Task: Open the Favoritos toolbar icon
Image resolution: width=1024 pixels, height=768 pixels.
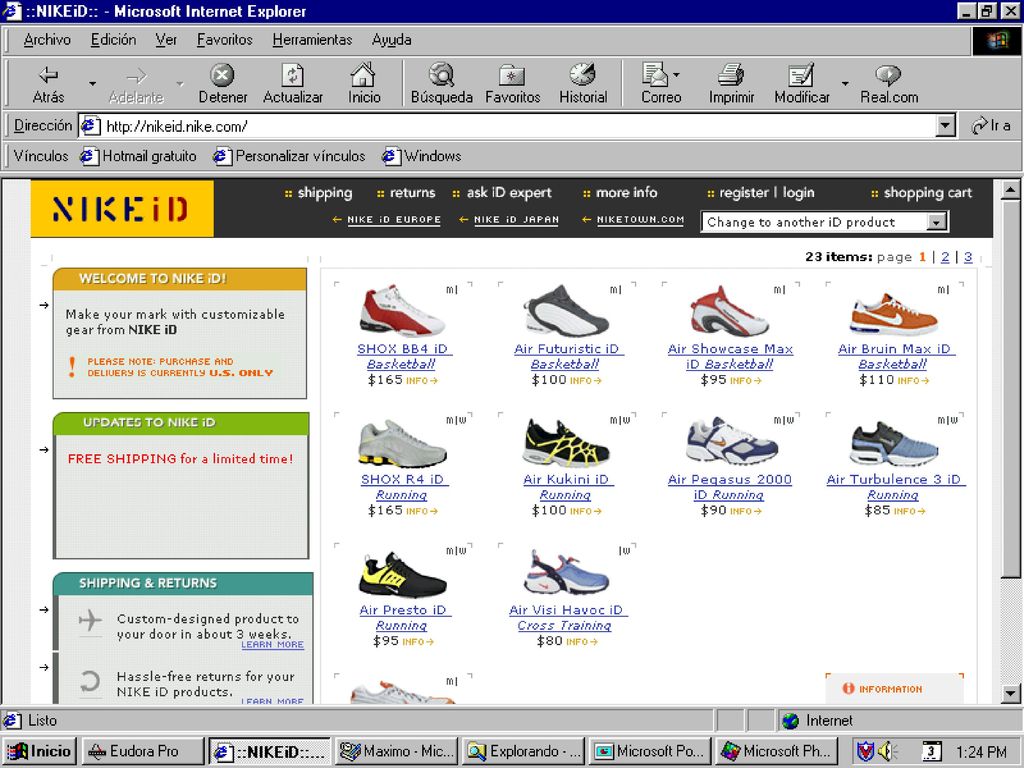Action: coord(512,76)
